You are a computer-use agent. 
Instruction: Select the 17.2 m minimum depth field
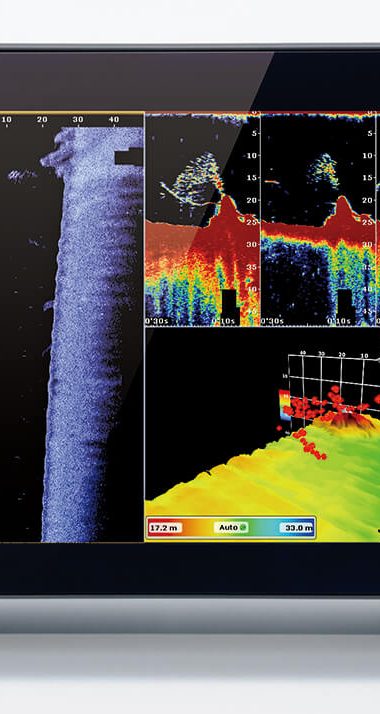coord(164,528)
